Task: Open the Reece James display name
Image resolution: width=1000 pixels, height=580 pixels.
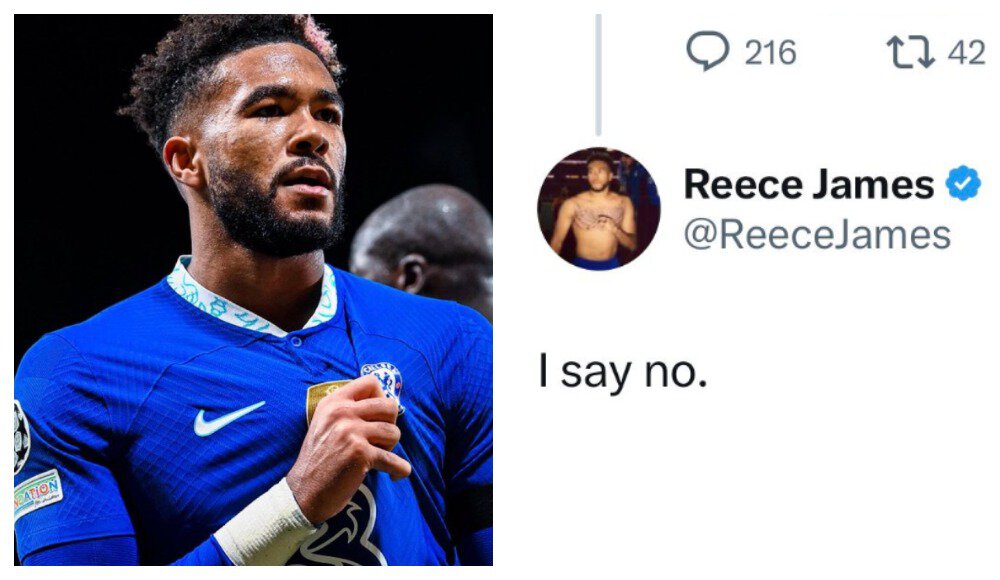Action: point(808,184)
